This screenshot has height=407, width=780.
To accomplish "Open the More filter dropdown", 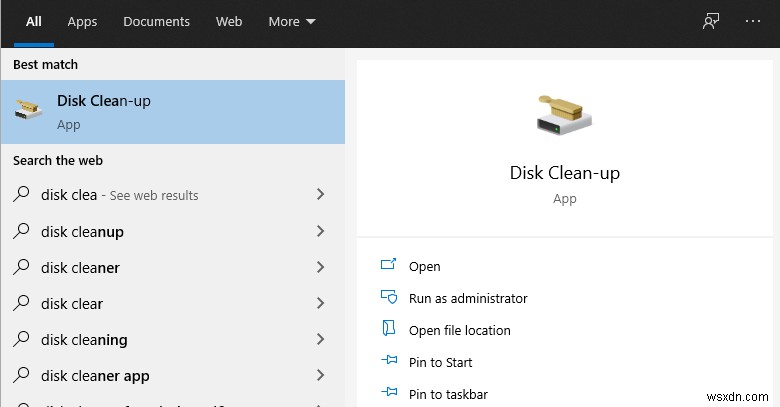I will [x=292, y=21].
